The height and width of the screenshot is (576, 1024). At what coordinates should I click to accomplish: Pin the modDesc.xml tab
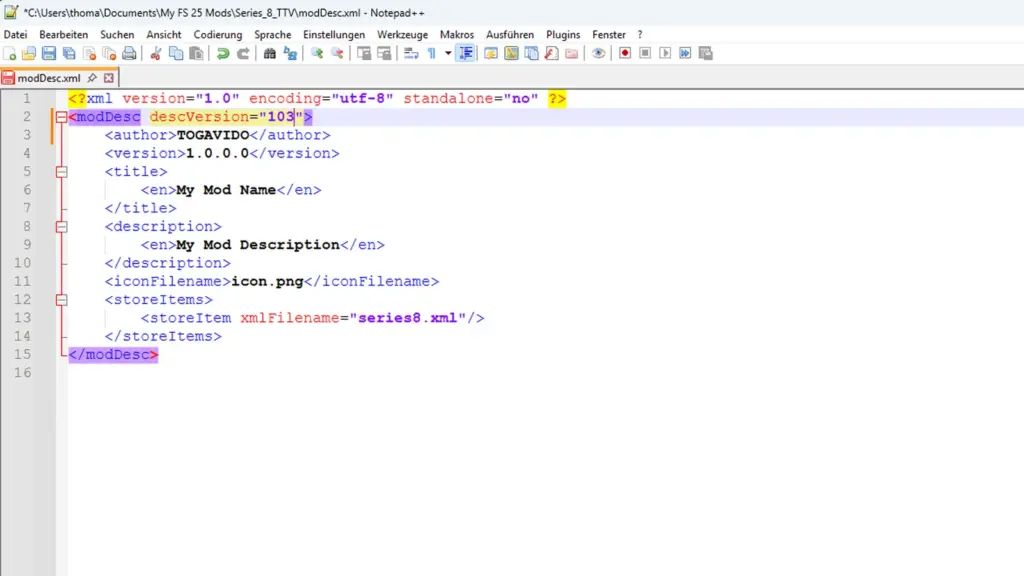[92, 78]
